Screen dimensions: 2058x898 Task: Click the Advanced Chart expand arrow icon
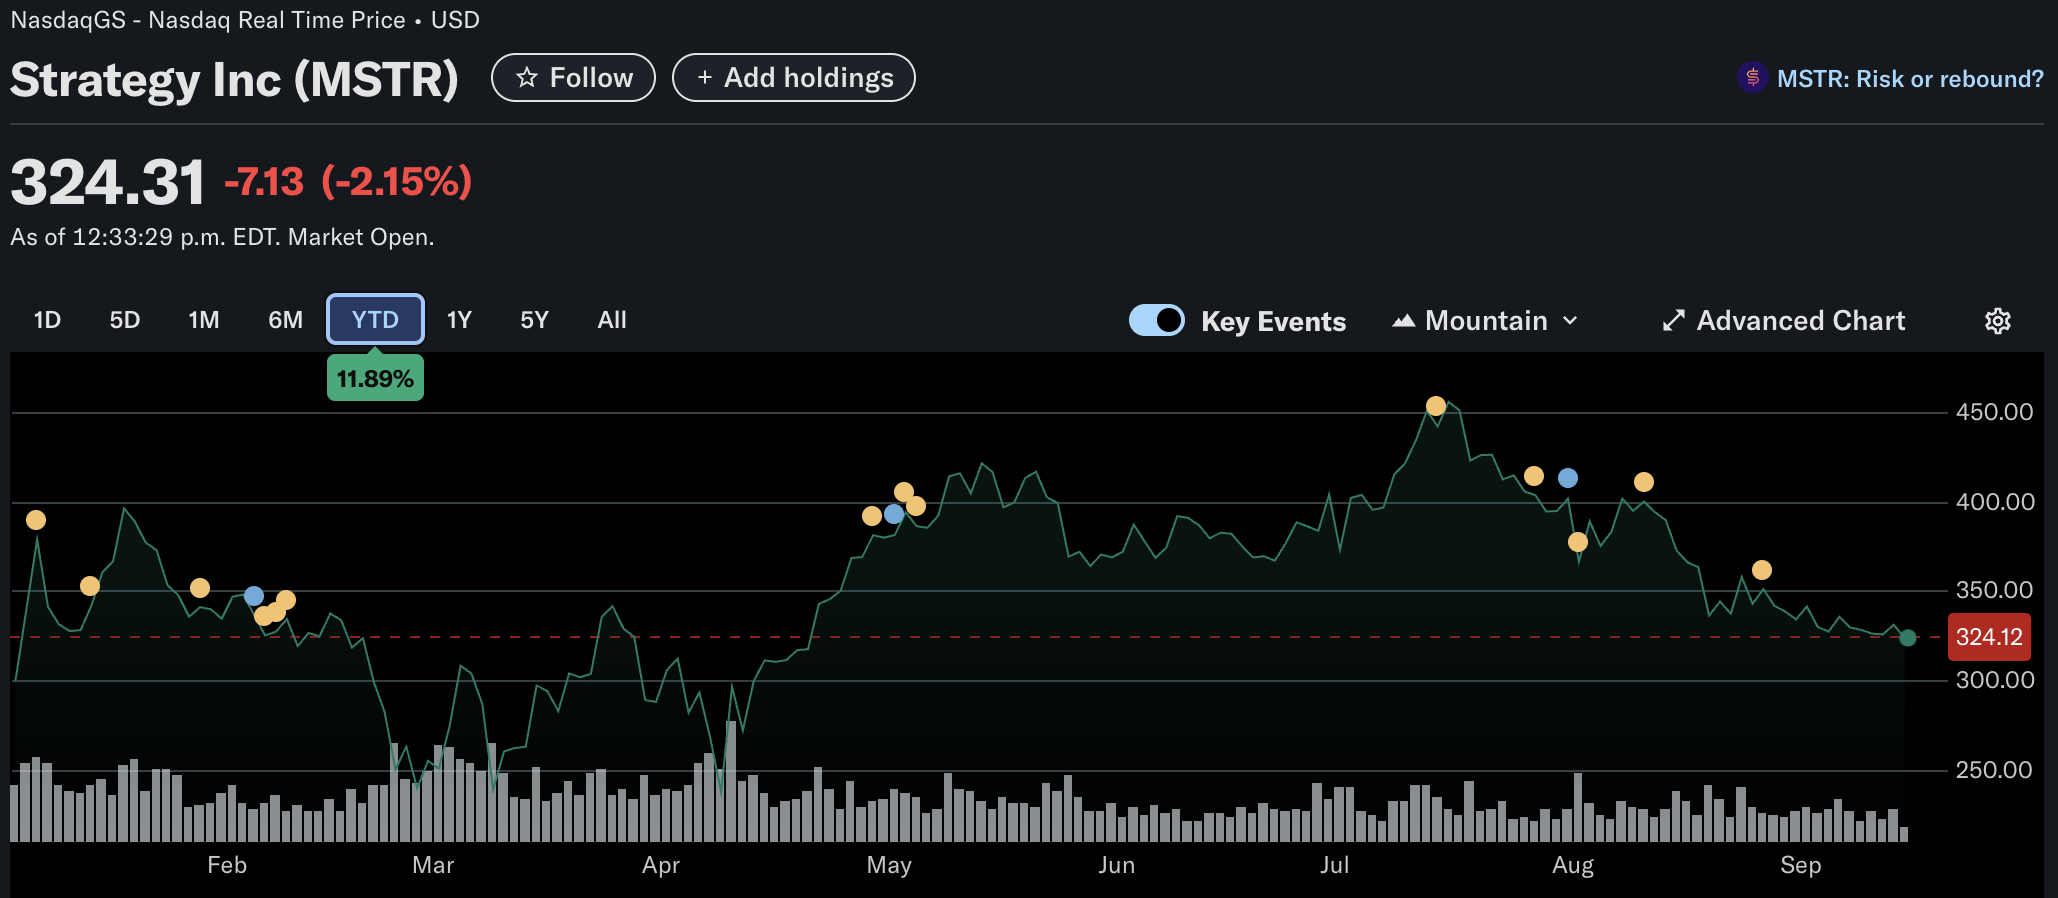(x=1673, y=321)
